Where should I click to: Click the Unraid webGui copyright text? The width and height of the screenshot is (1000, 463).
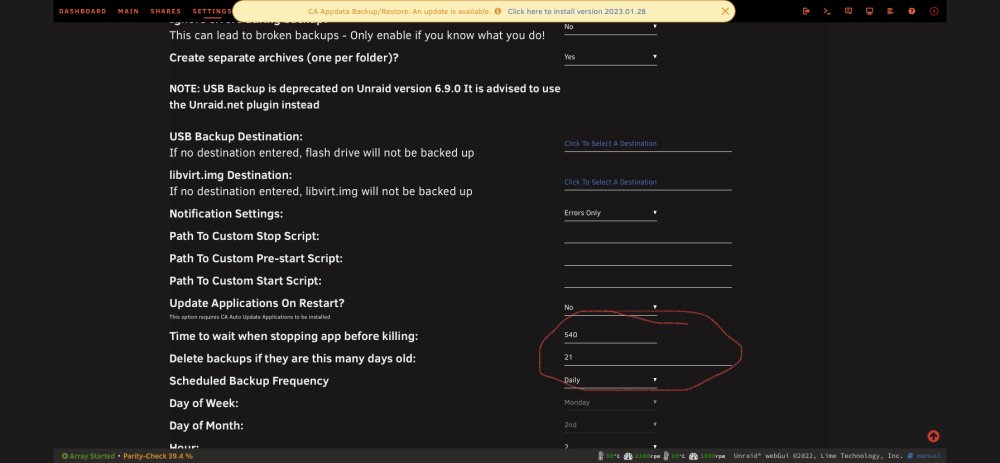818,456
